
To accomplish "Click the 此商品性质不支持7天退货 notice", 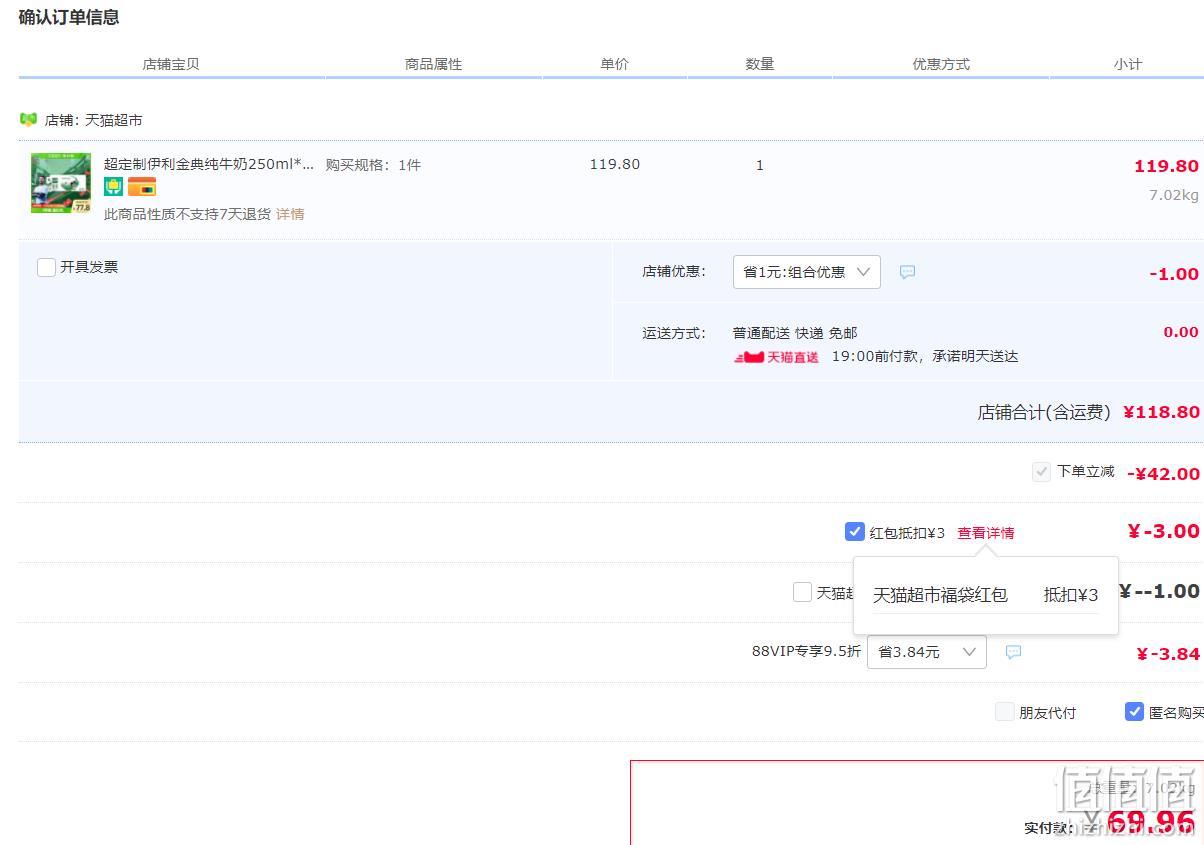I will pos(188,214).
